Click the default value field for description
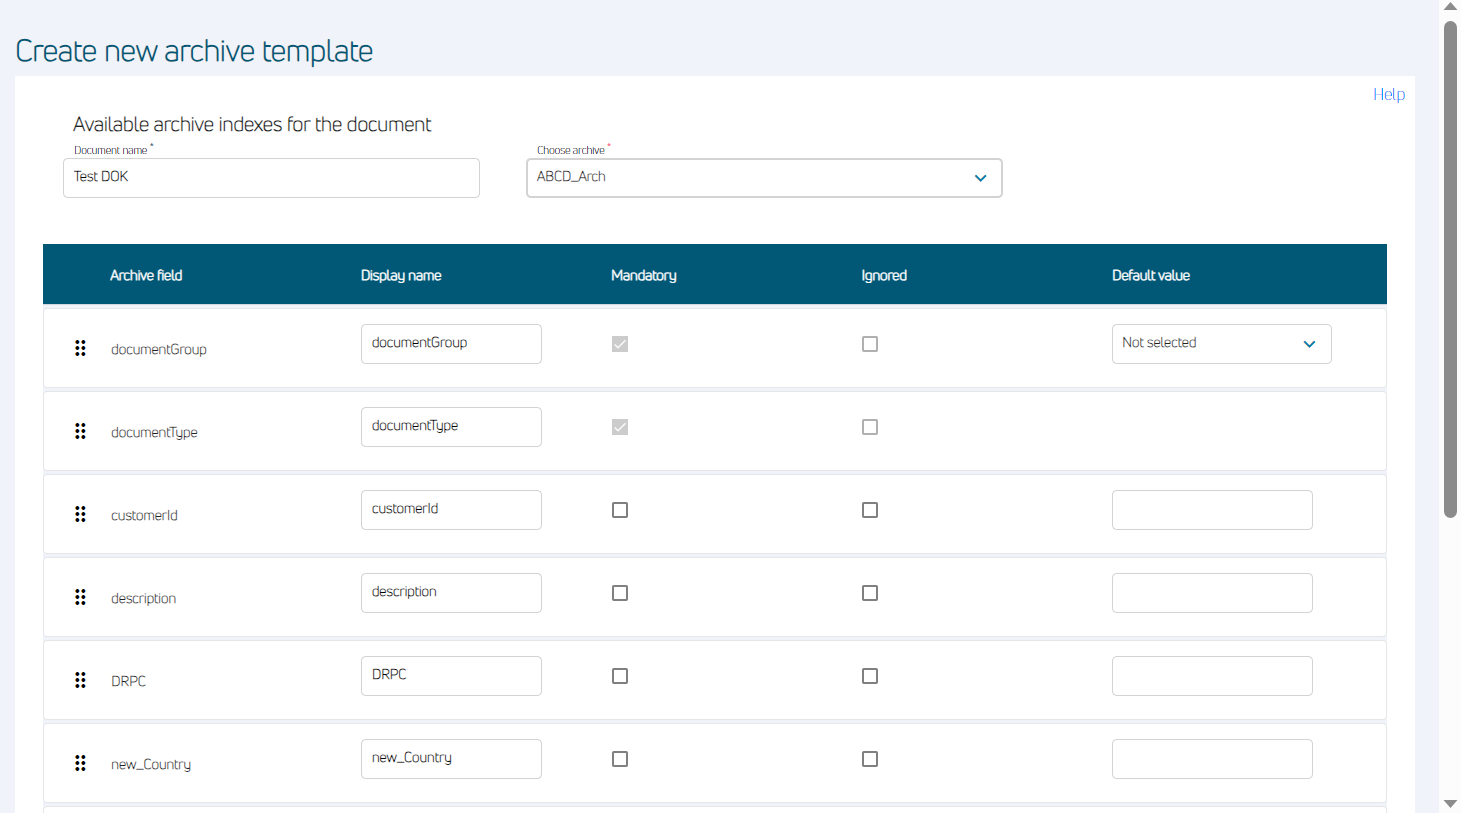 point(1212,593)
